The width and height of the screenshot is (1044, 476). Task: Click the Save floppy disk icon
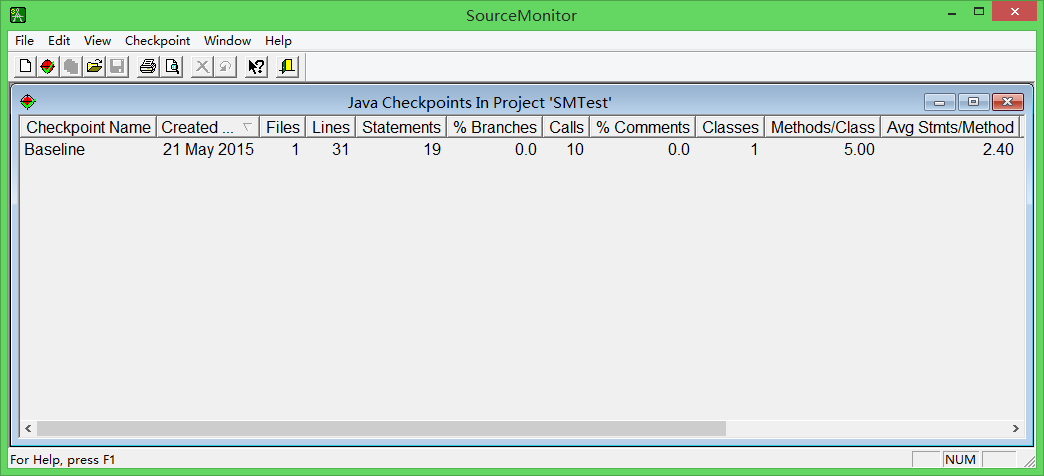pyautogui.click(x=117, y=67)
